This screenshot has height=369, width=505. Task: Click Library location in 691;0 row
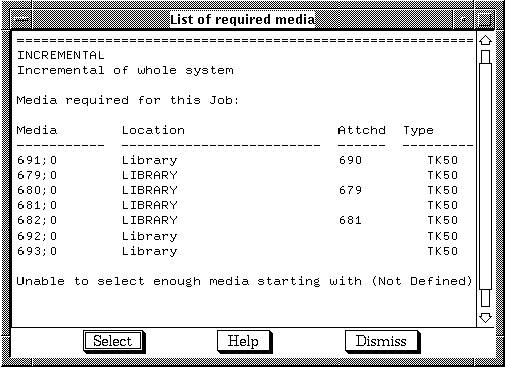click(150, 161)
